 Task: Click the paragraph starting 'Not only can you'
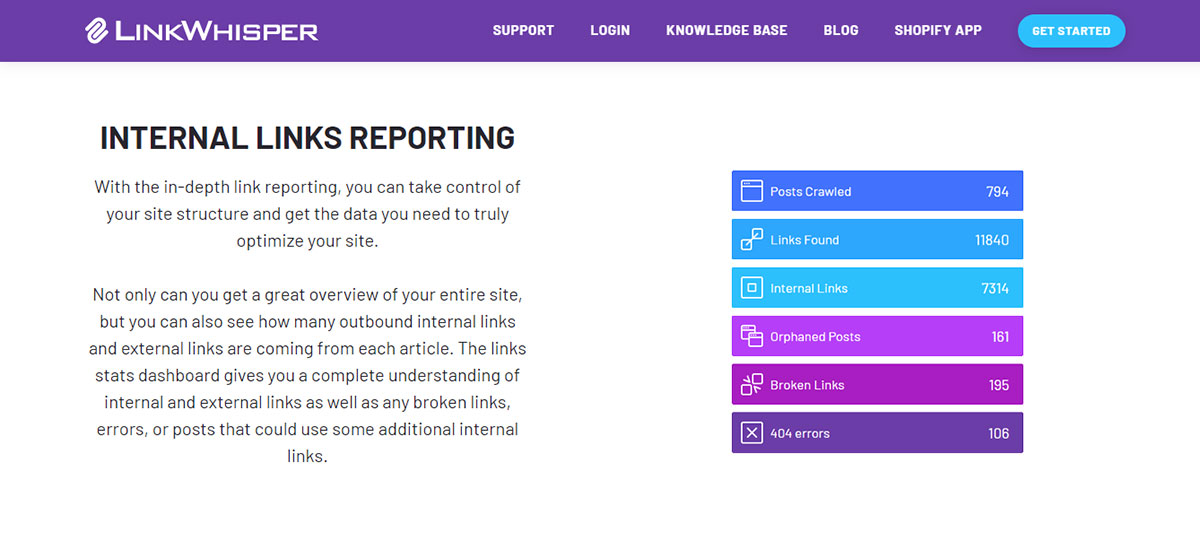point(307,376)
